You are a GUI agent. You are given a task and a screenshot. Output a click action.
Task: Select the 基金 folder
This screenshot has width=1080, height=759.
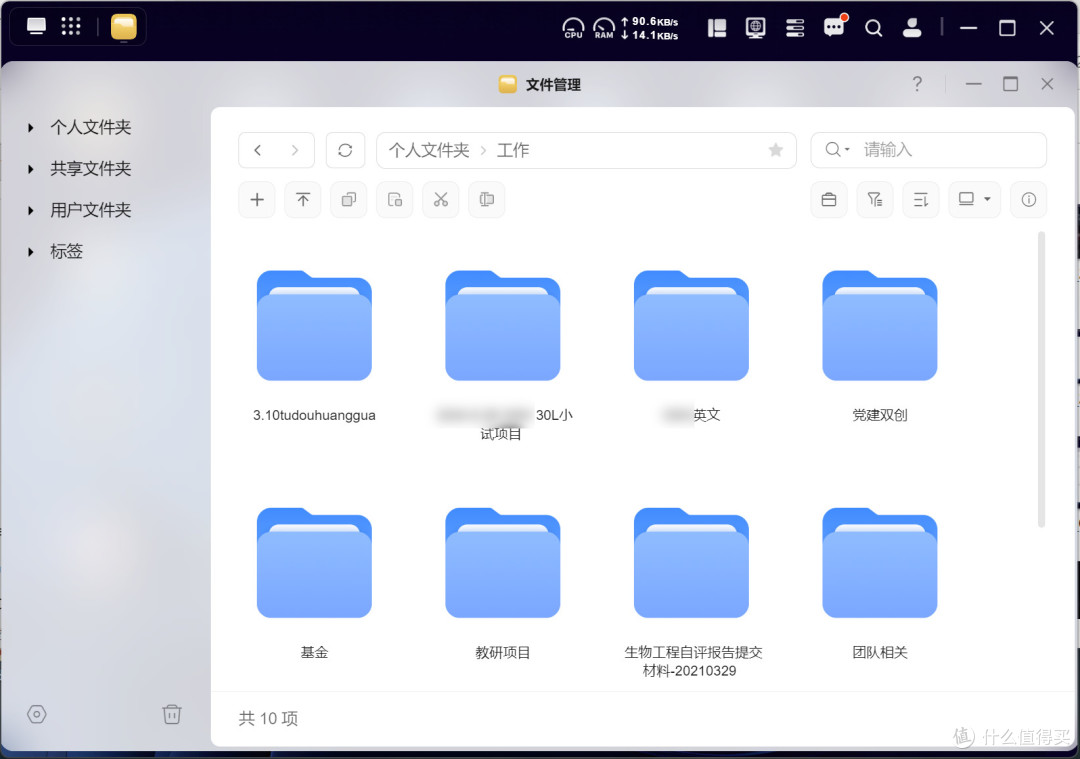pyautogui.click(x=314, y=563)
